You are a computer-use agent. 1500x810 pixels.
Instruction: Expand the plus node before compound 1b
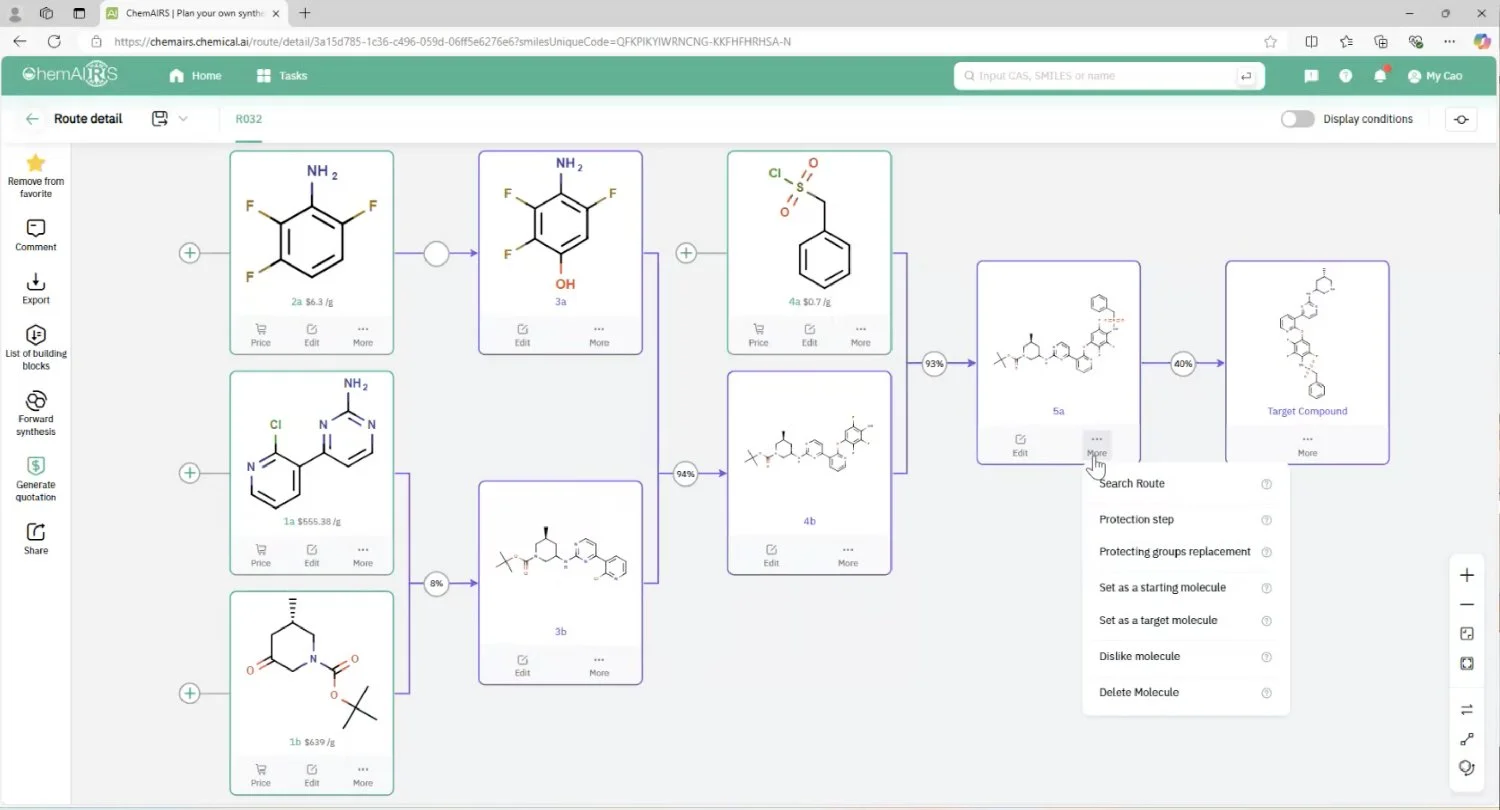pyautogui.click(x=189, y=693)
